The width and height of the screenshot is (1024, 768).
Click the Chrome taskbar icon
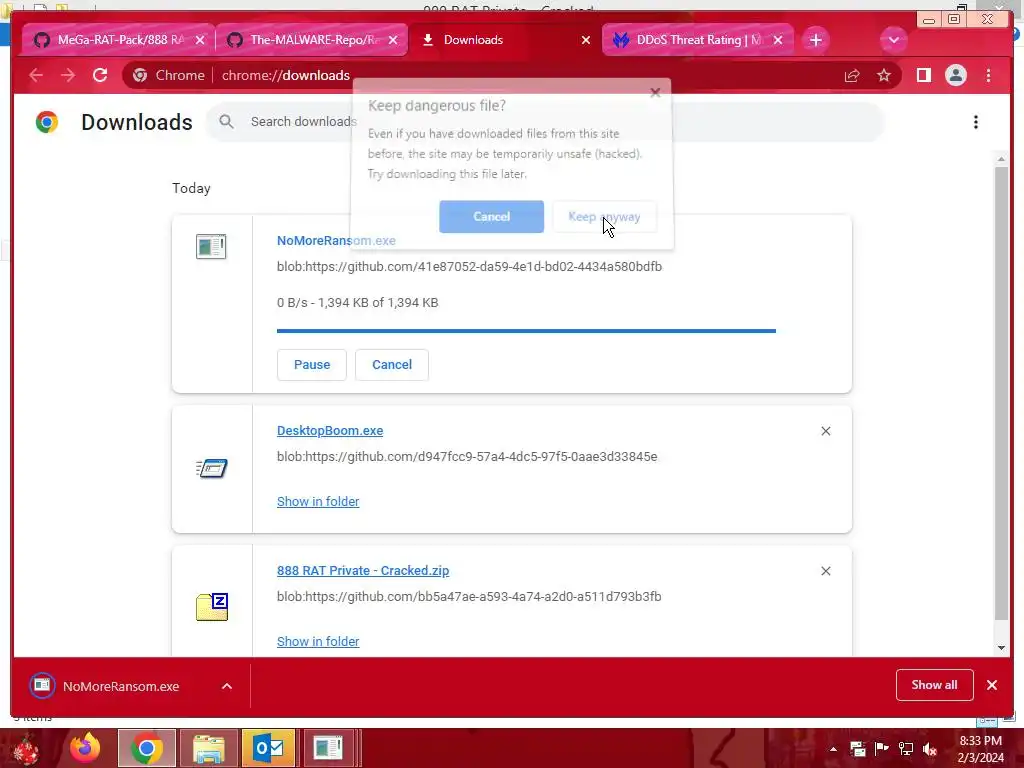[147, 748]
